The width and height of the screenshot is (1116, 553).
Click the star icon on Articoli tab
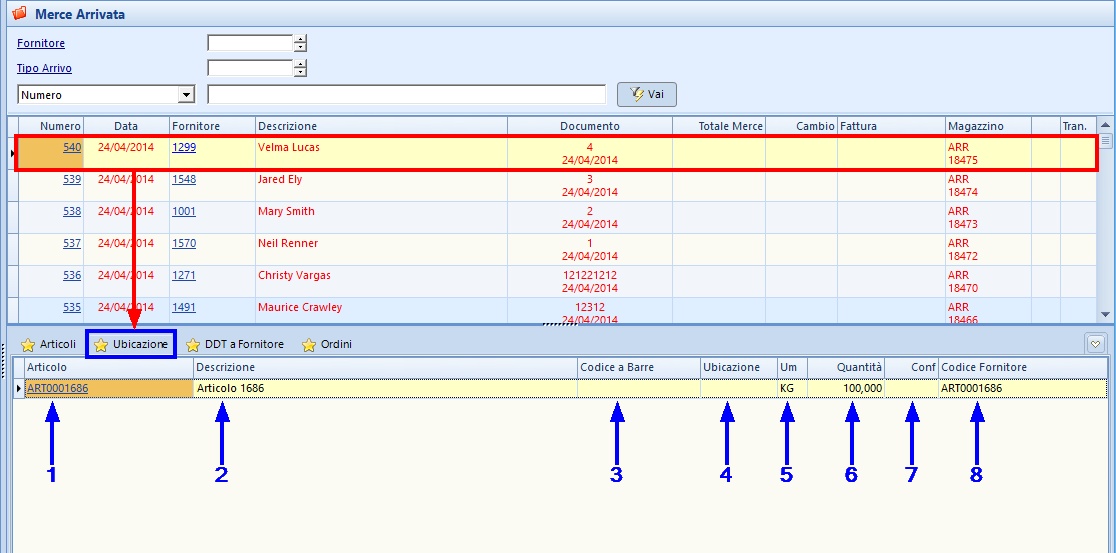click(28, 345)
